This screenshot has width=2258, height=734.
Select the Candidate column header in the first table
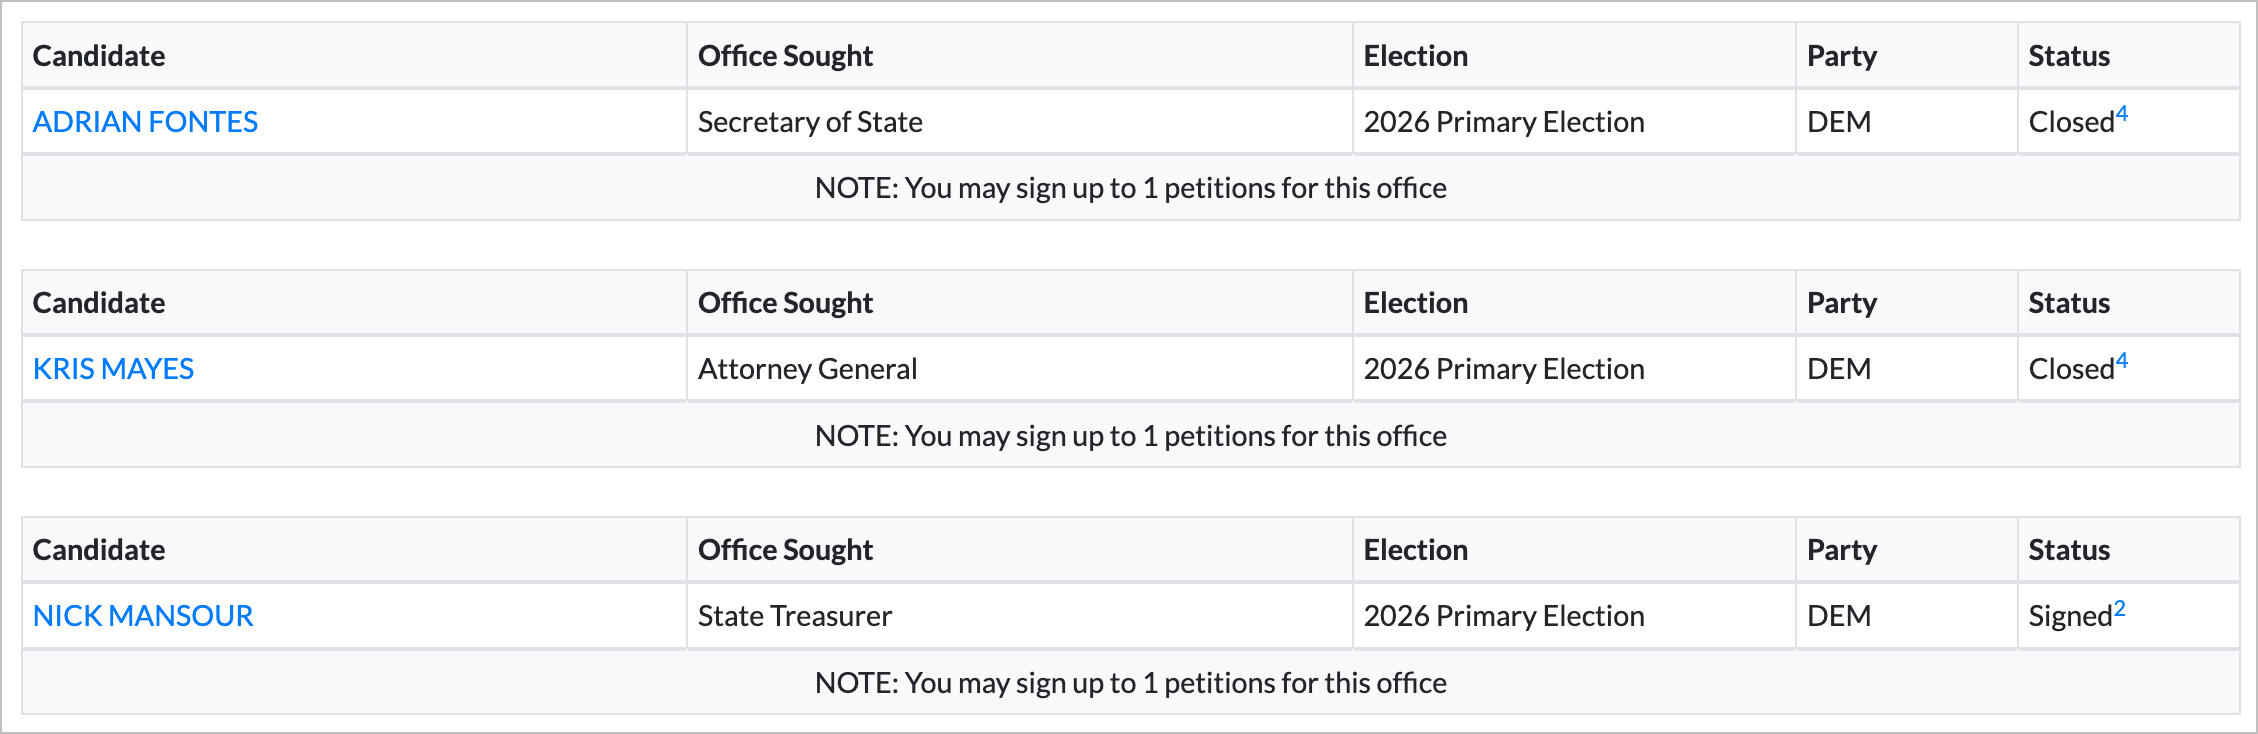click(98, 55)
